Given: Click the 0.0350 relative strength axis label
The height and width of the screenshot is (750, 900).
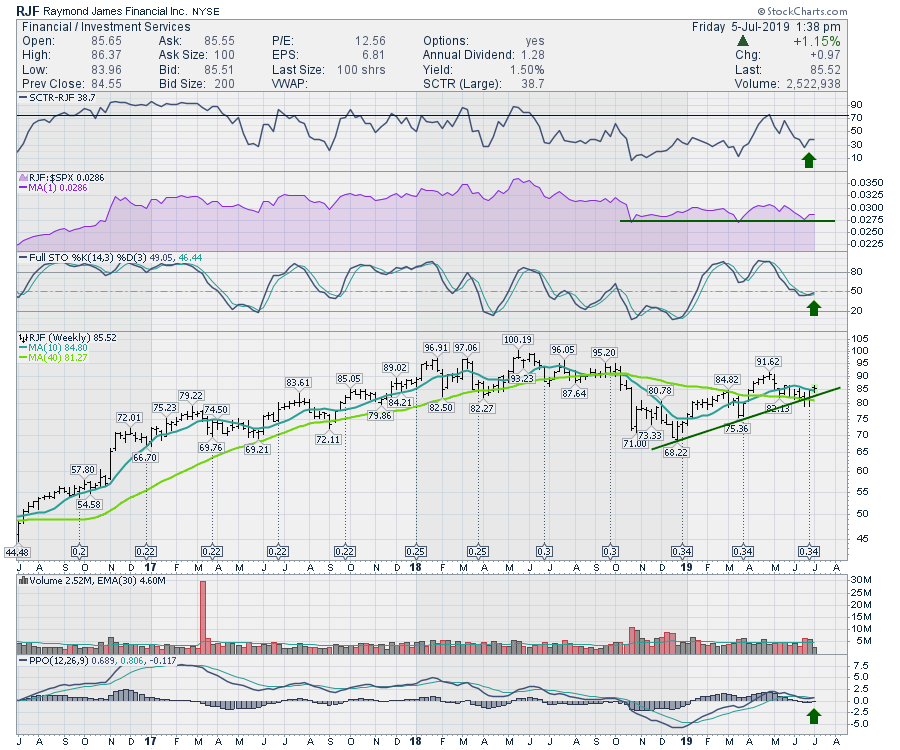Looking at the screenshot, I should point(867,182).
